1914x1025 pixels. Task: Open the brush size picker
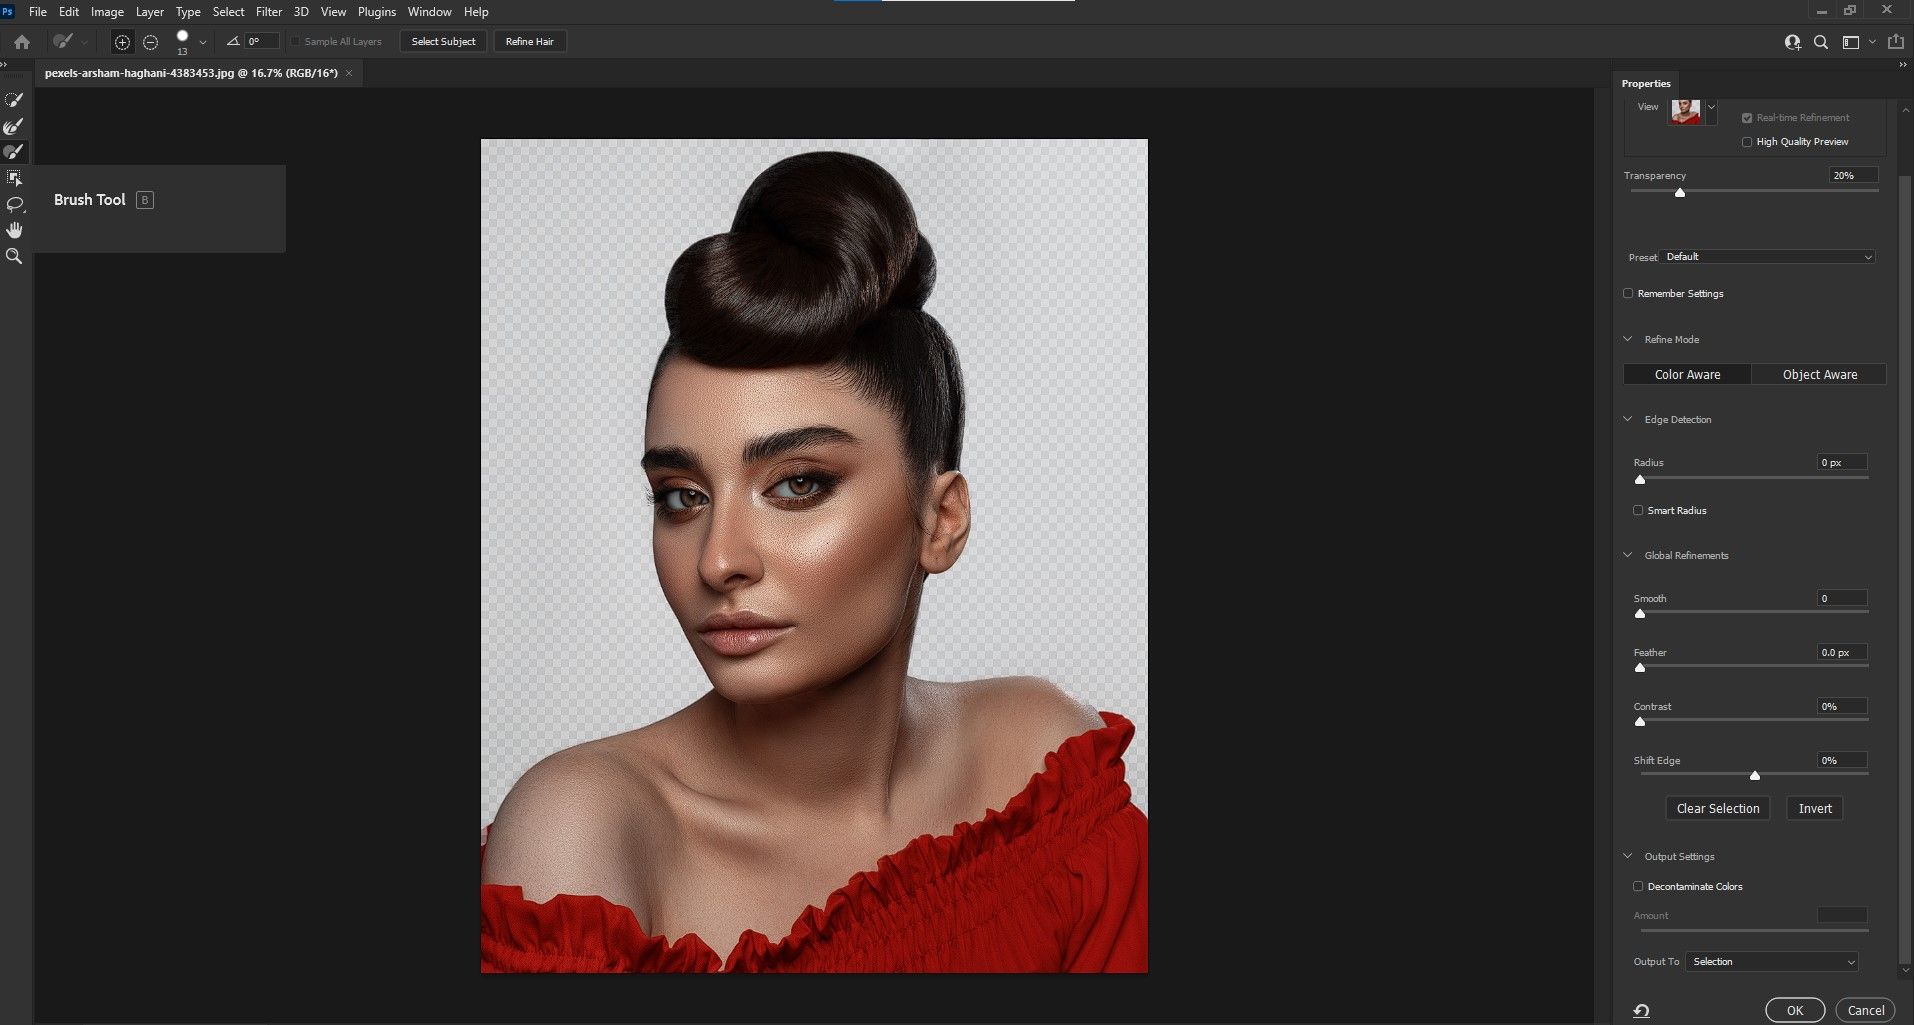coord(182,41)
